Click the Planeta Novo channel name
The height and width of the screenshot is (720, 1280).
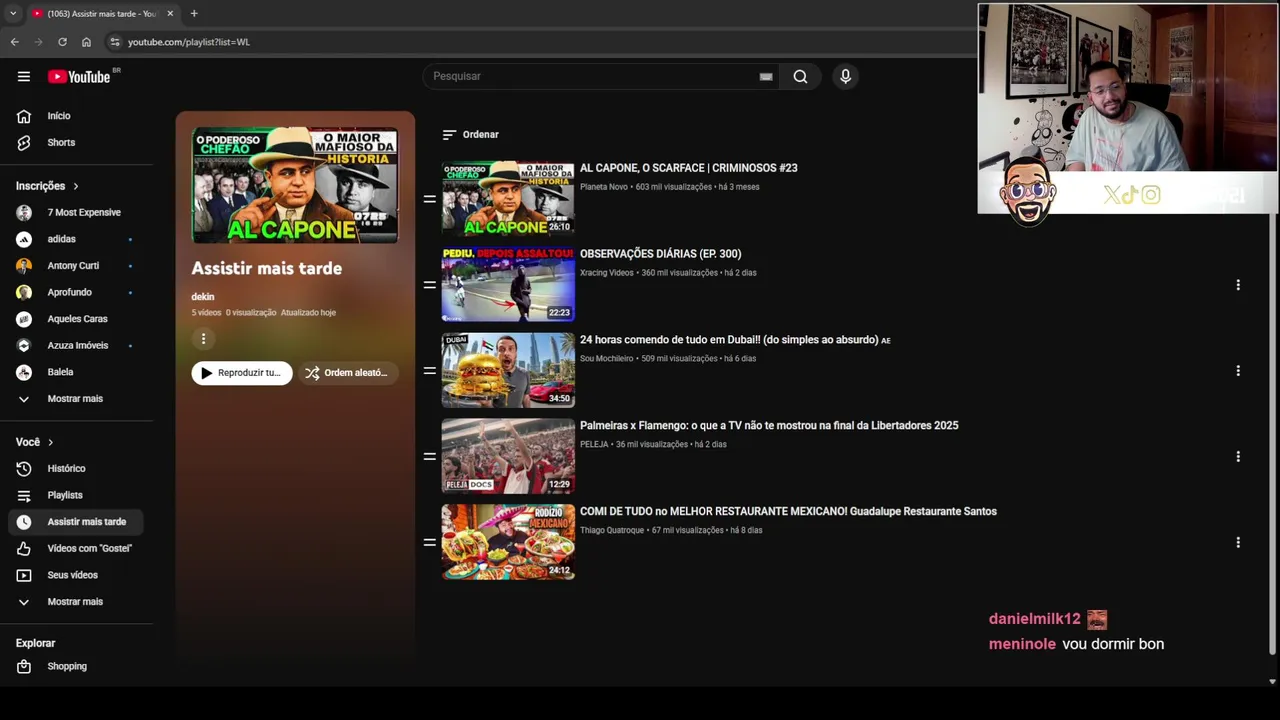coord(604,187)
